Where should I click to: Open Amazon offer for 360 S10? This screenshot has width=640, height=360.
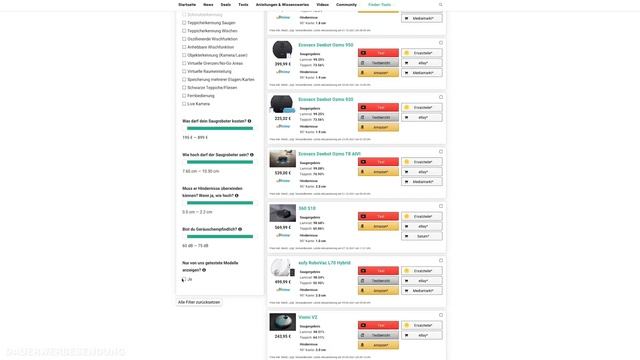378,227
